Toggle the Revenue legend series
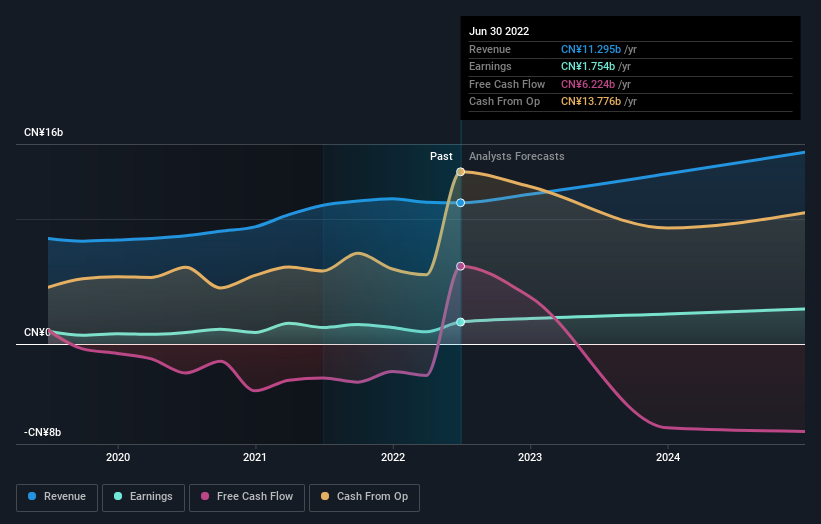Image resolution: width=821 pixels, height=524 pixels. 57,497
